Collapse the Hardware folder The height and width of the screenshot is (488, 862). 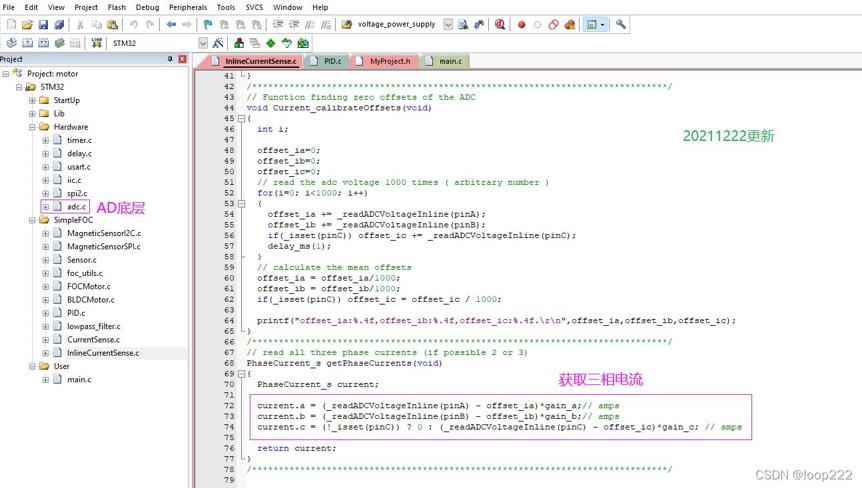click(32, 127)
